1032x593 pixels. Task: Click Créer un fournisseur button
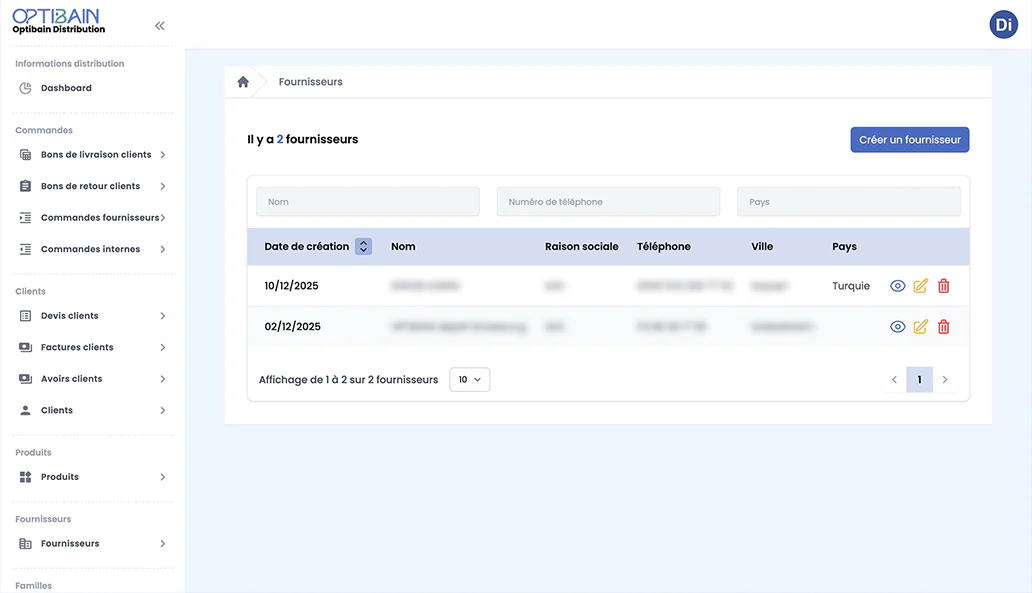pos(910,140)
